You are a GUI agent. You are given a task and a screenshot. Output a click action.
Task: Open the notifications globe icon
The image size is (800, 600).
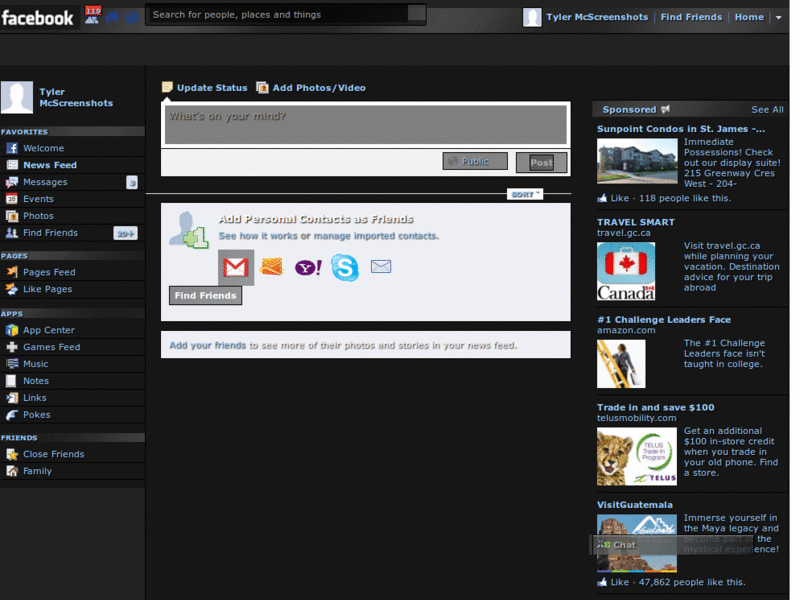(x=132, y=17)
